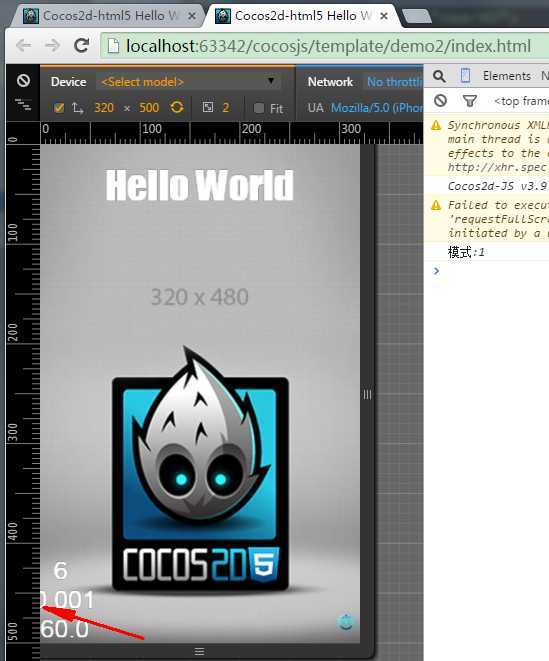
Task: Click the 60.0 FPS counter text
Action: click(65, 629)
